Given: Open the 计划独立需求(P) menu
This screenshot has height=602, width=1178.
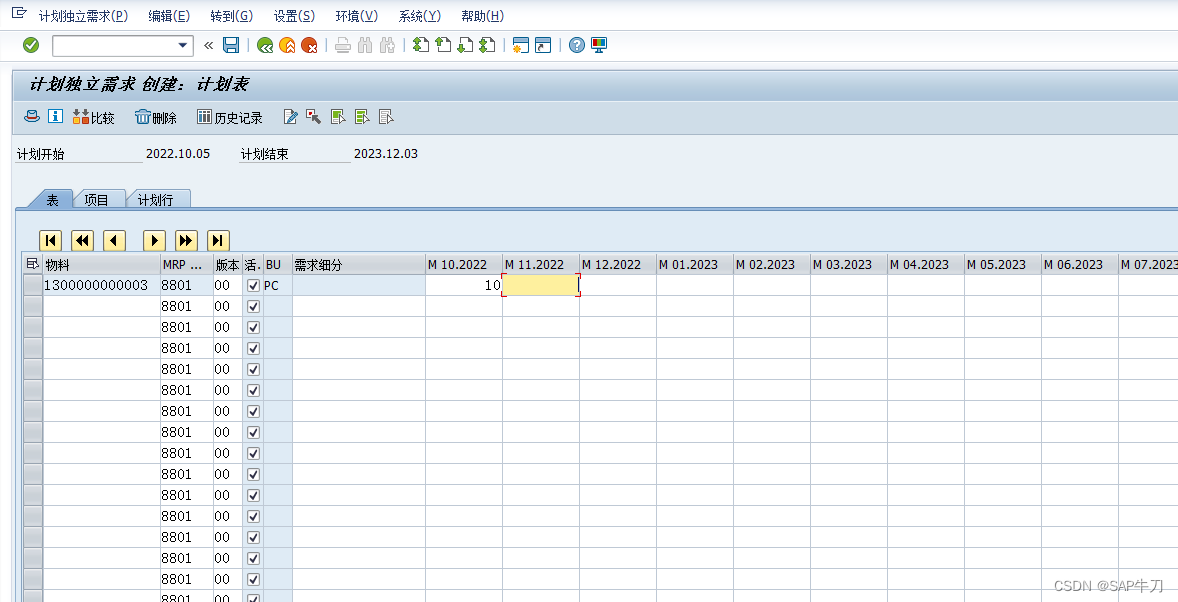Looking at the screenshot, I should (83, 16).
